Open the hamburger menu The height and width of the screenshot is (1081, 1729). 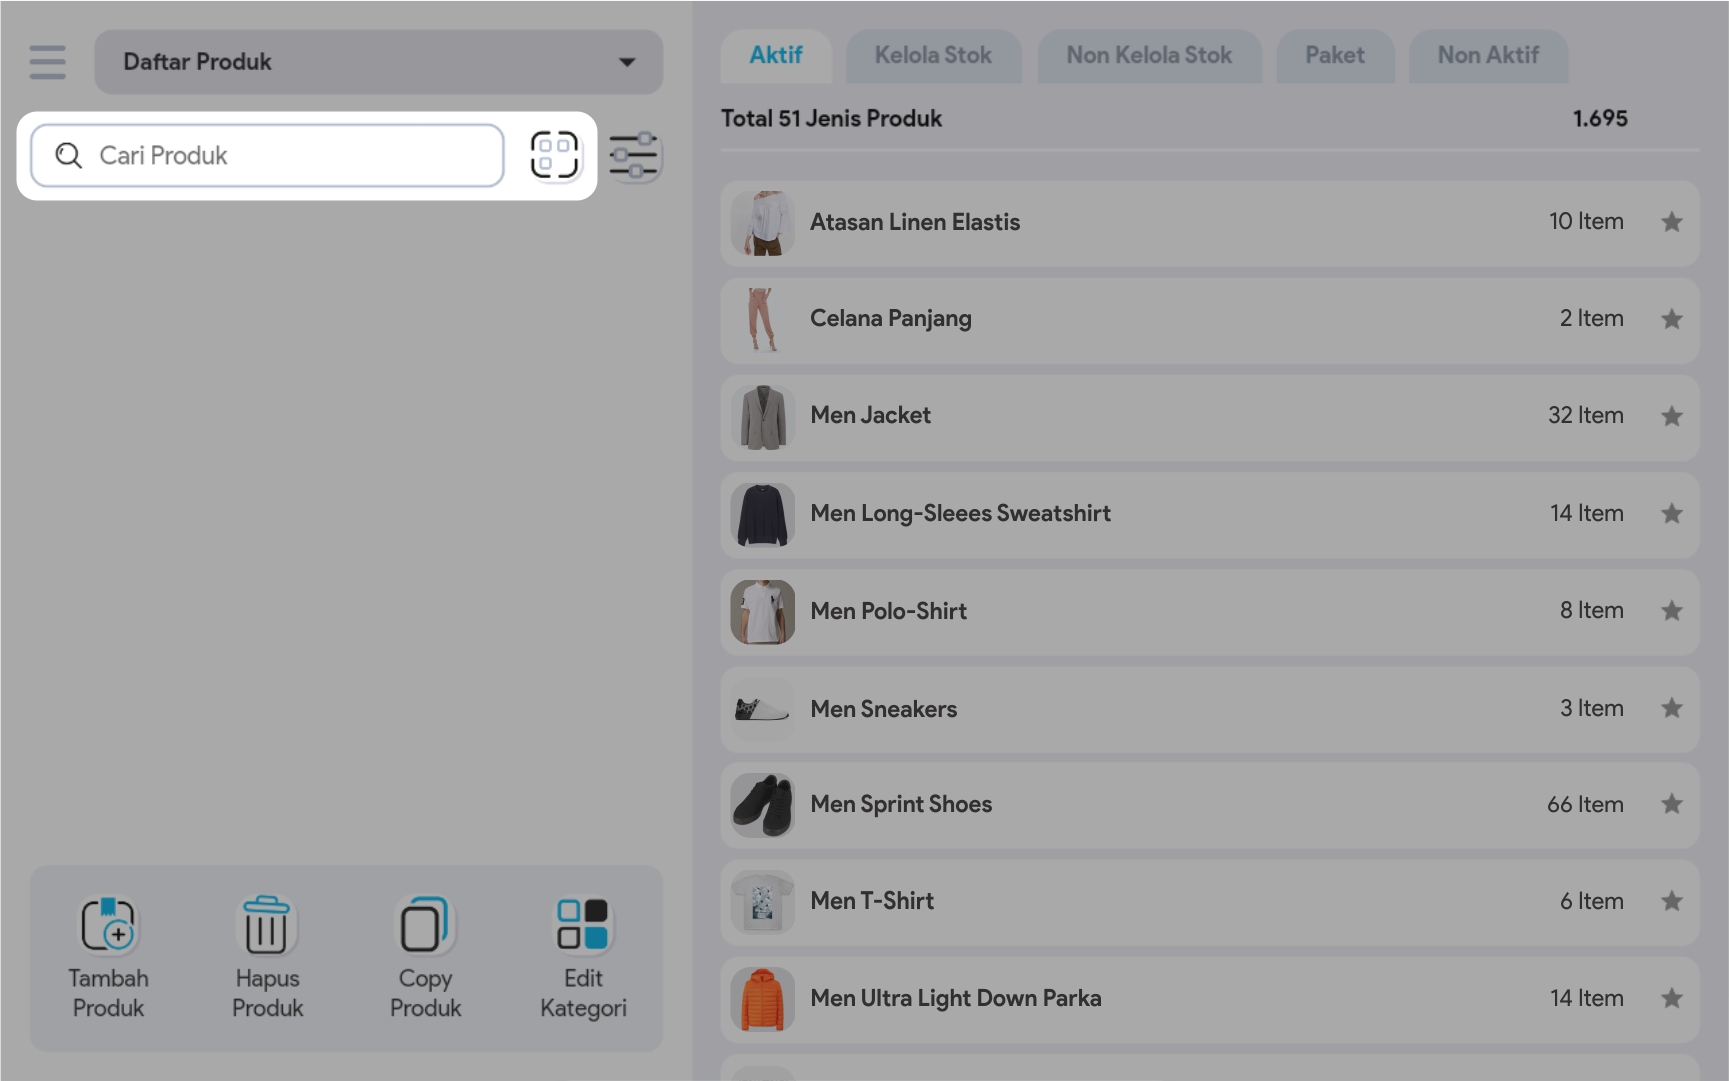coord(47,62)
